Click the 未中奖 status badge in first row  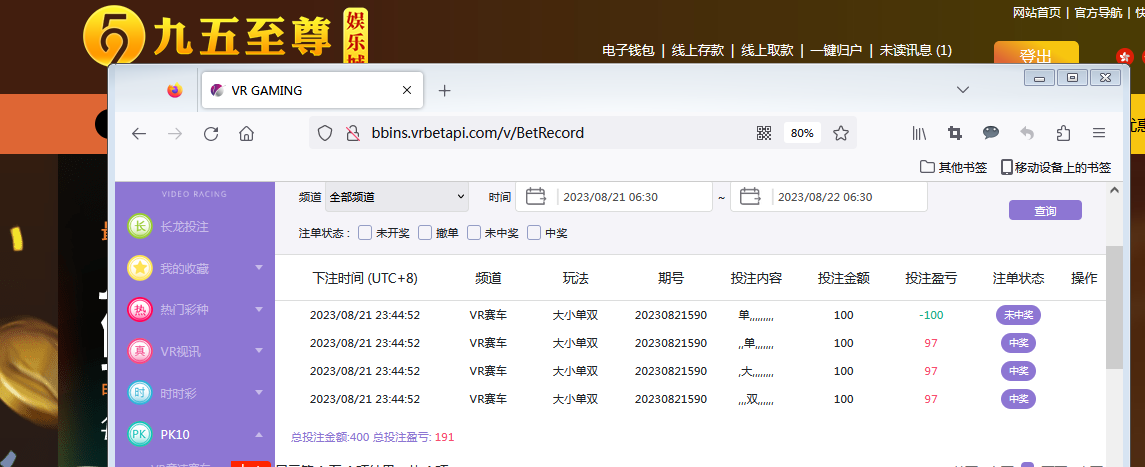1018,315
